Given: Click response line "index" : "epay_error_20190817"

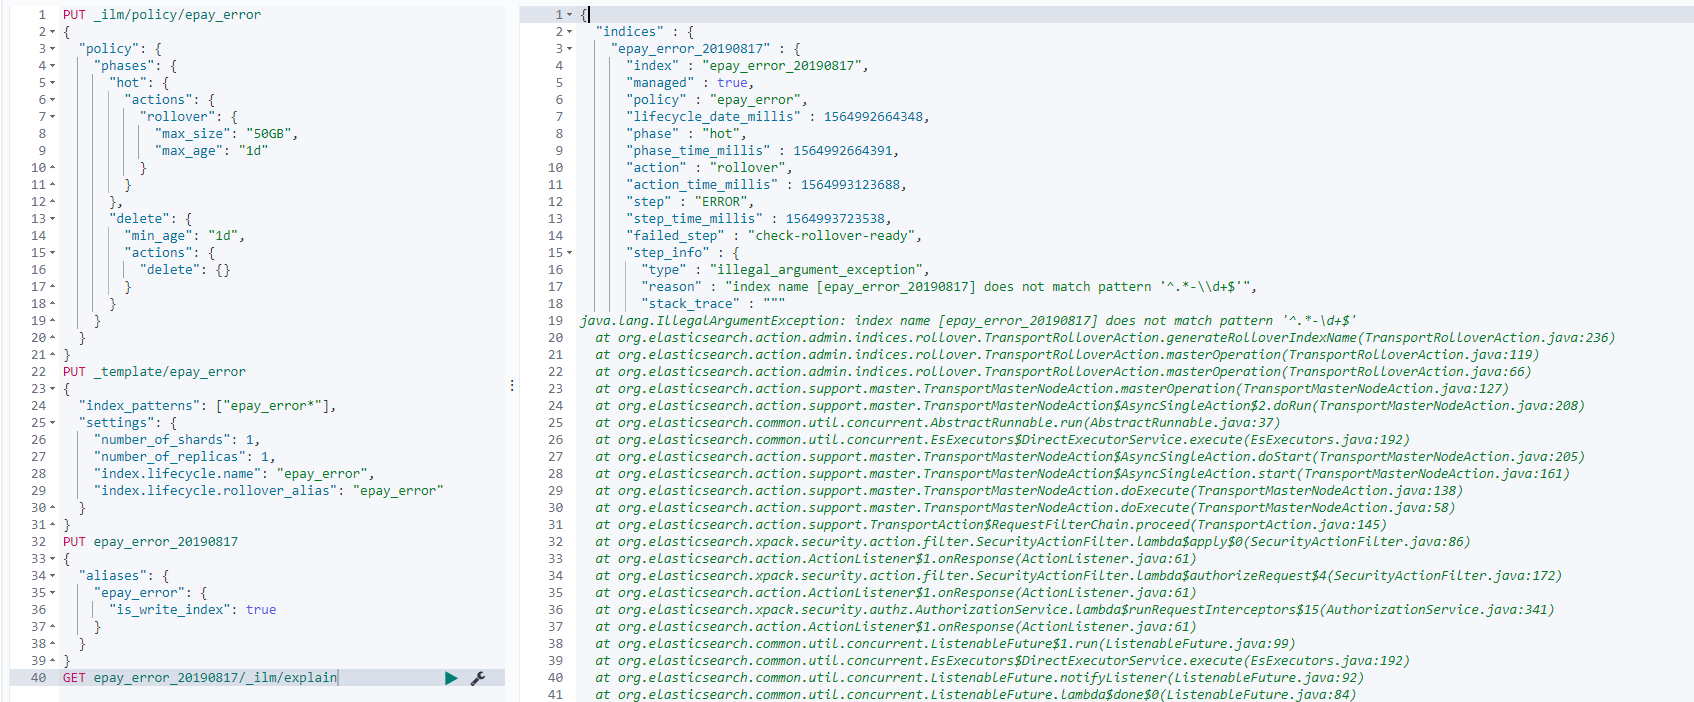Looking at the screenshot, I should coord(747,66).
